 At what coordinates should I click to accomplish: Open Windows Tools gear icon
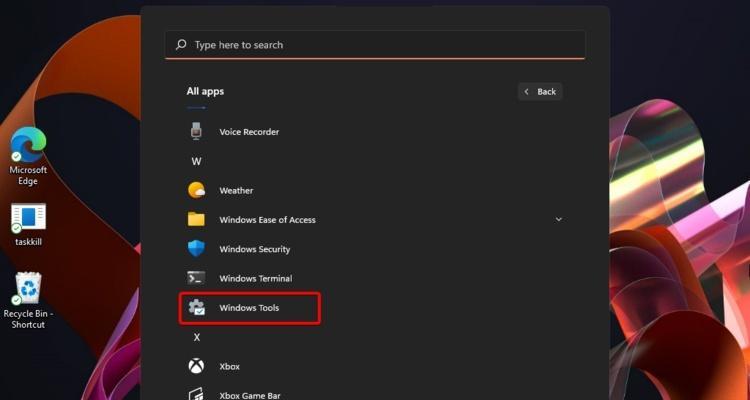pos(196,307)
